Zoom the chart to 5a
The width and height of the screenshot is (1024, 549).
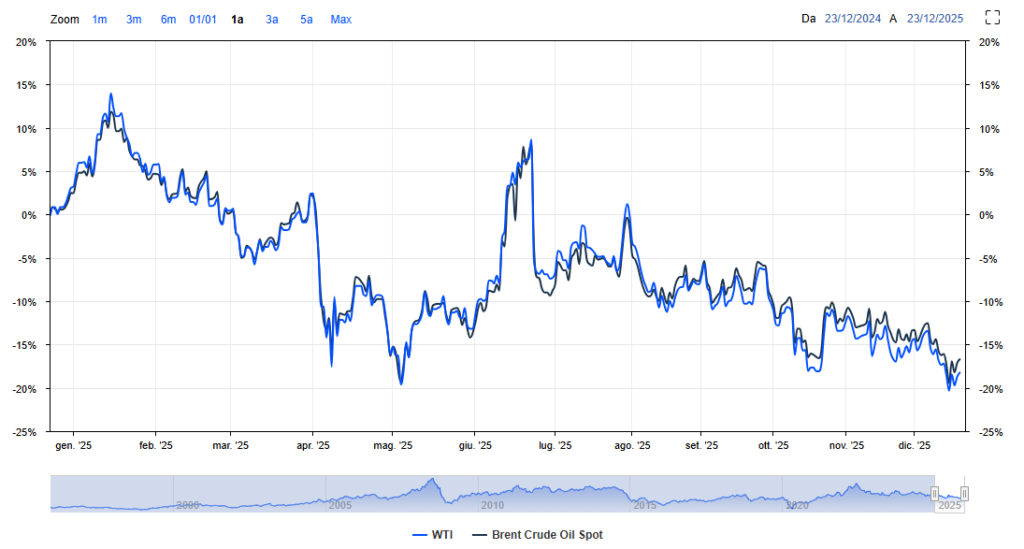click(306, 19)
